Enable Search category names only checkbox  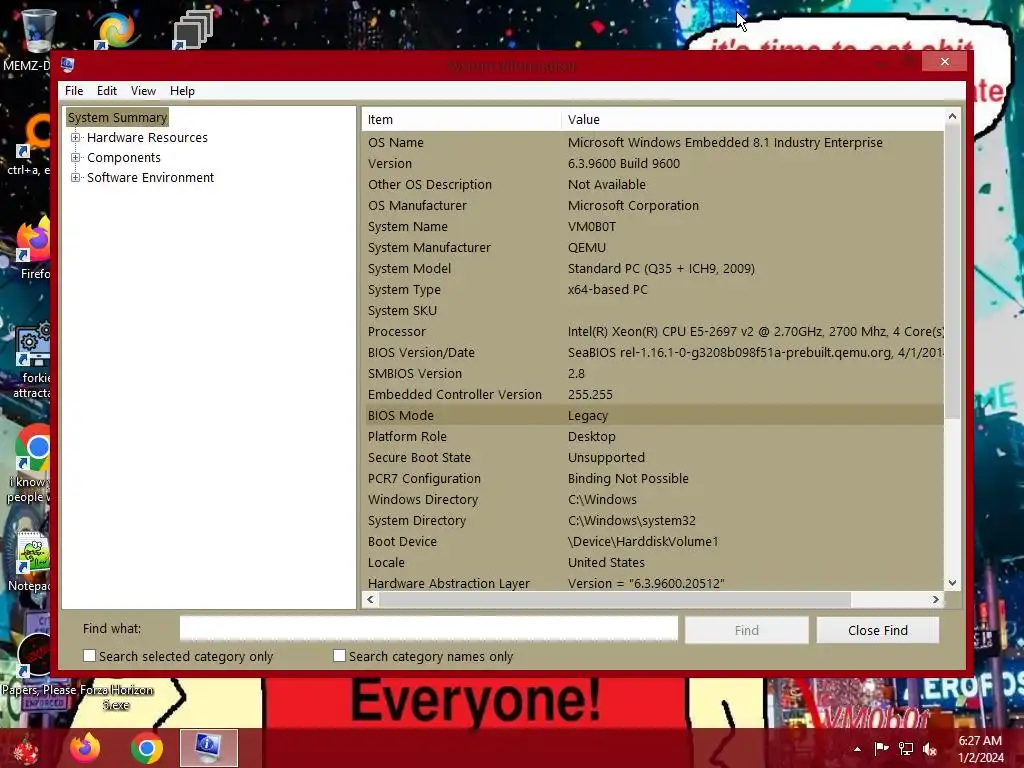click(x=339, y=656)
